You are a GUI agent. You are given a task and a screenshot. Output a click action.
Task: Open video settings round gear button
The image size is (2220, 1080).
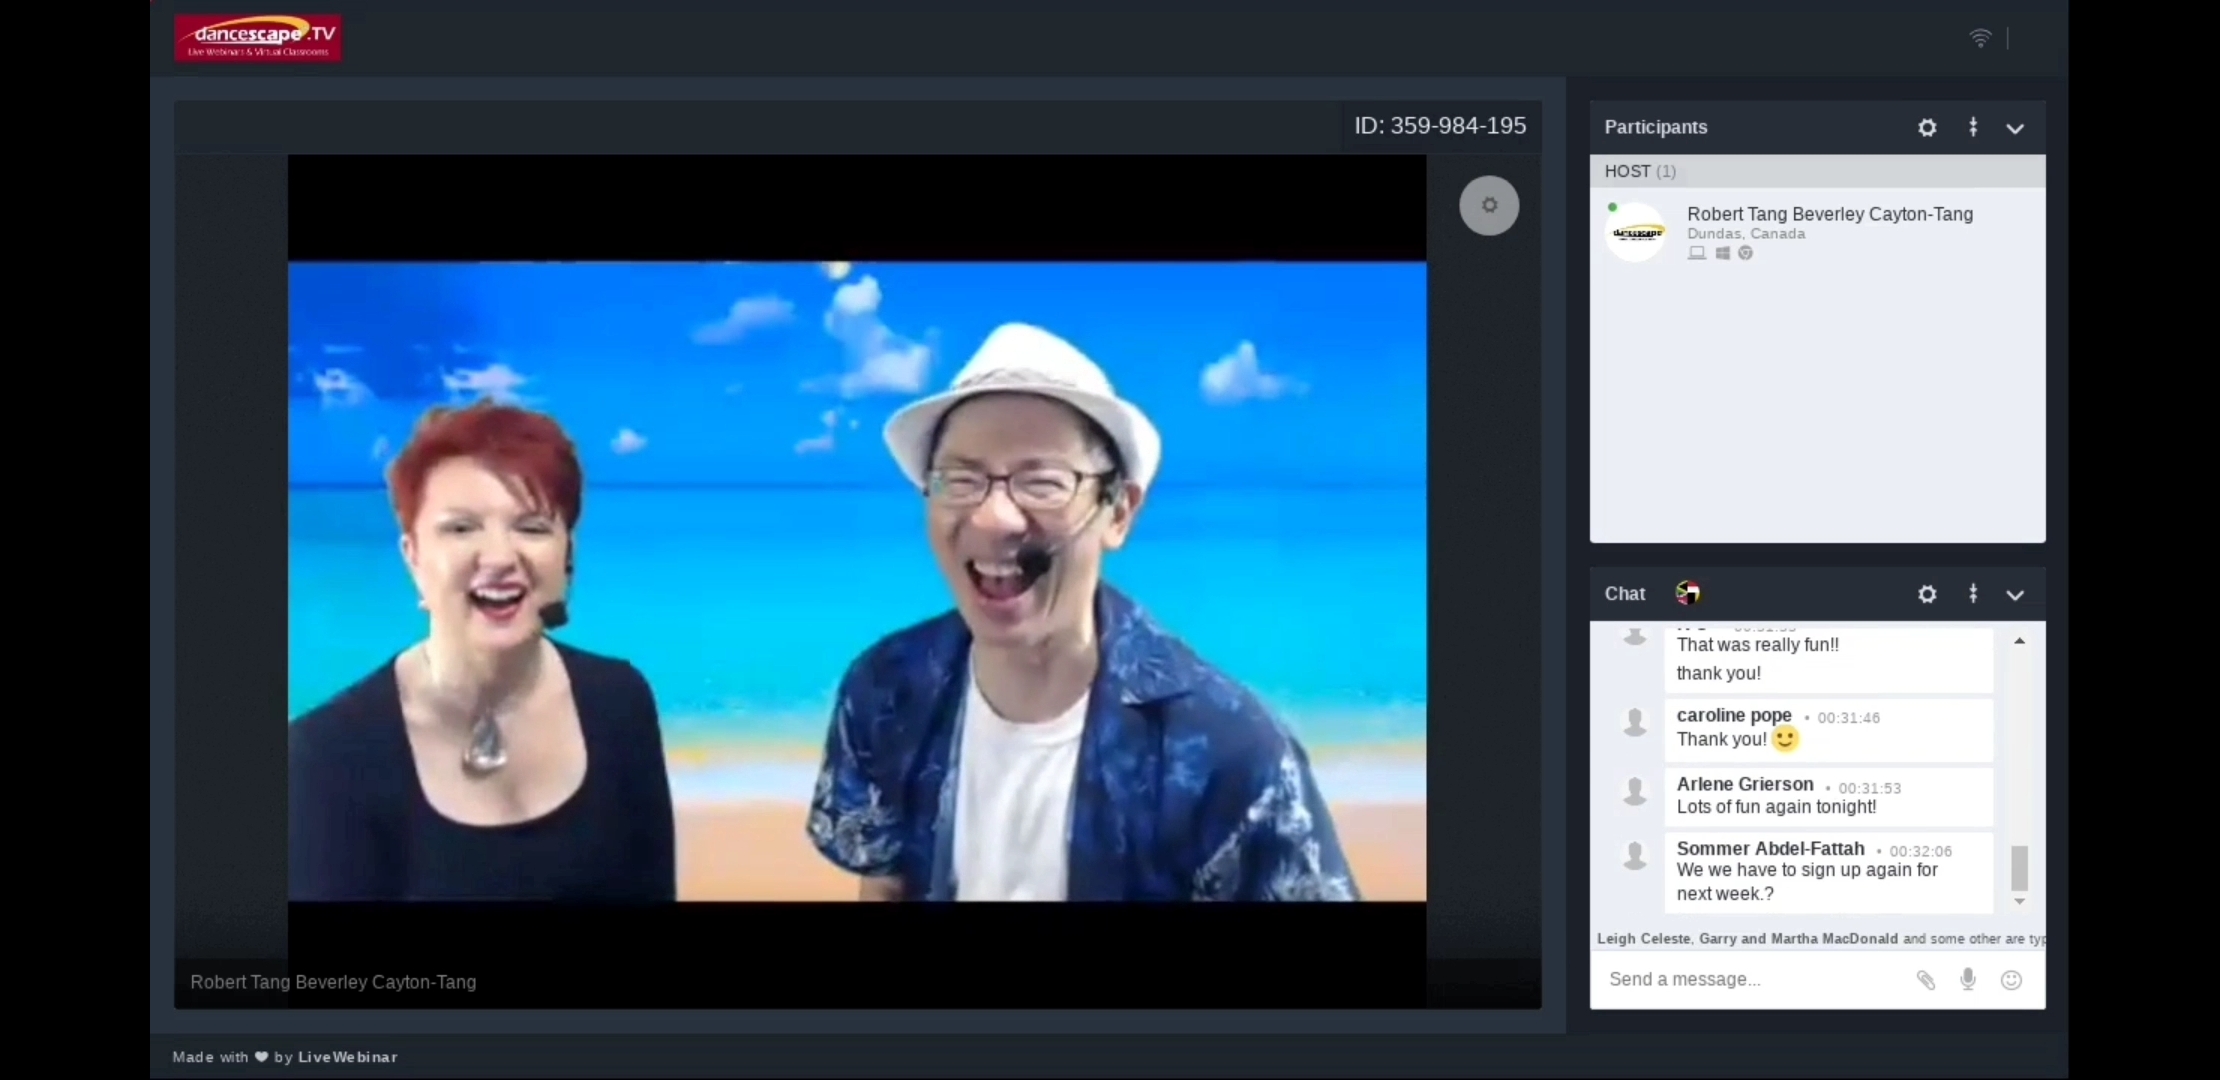click(1489, 206)
